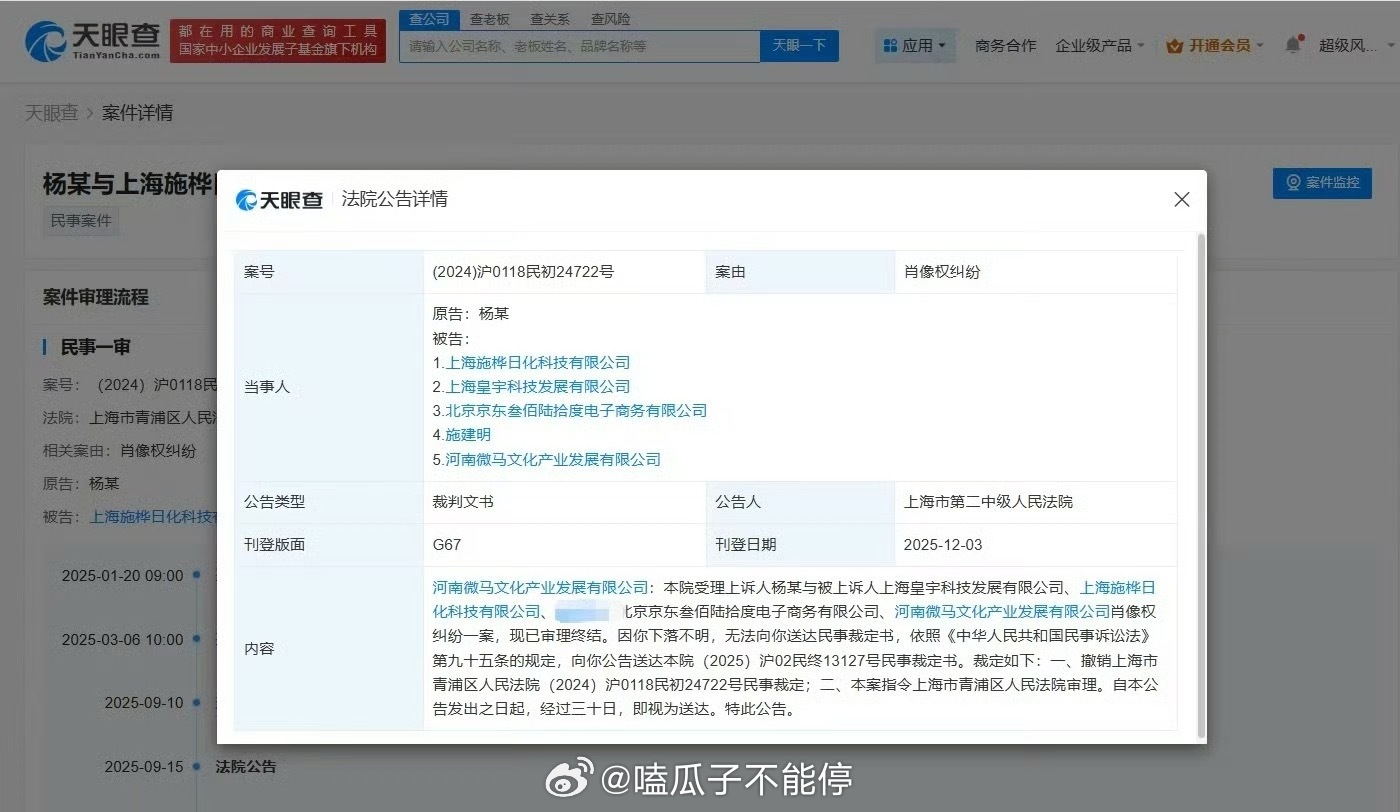The image size is (1400, 812).
Task: Click the apps grid icon next to 应用
Action: [x=889, y=45]
